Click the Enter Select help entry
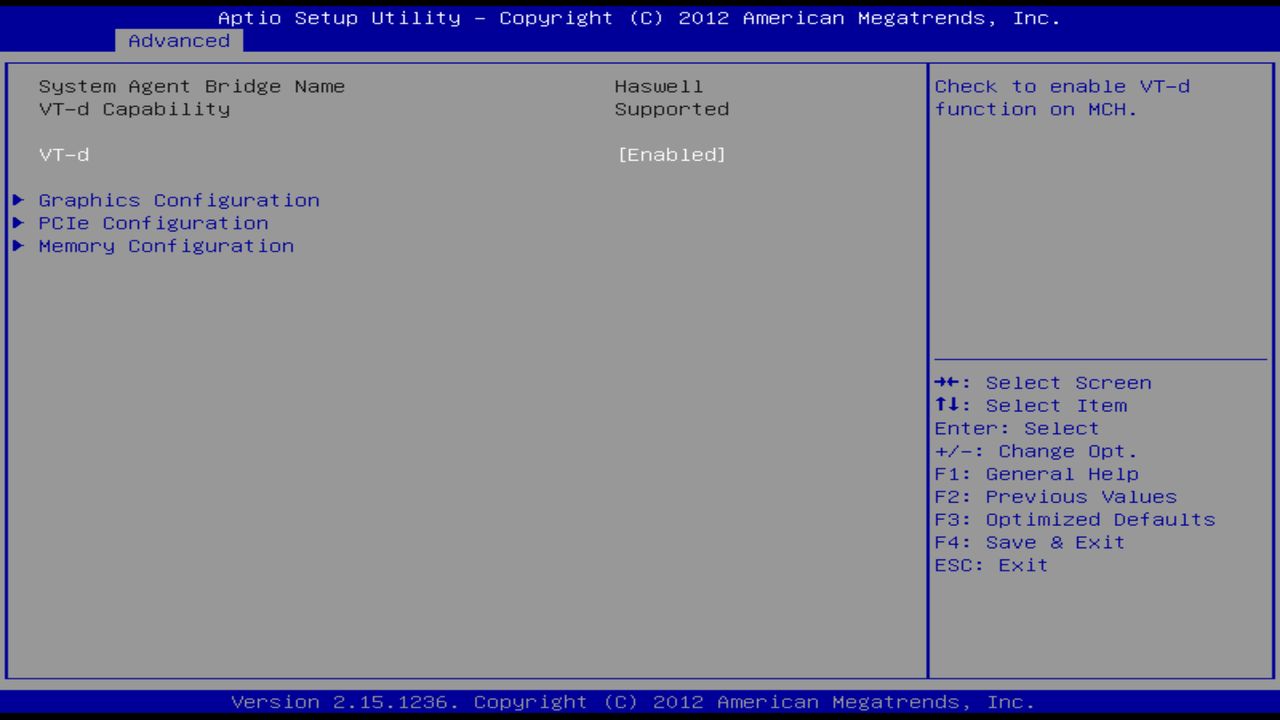 1015,428
